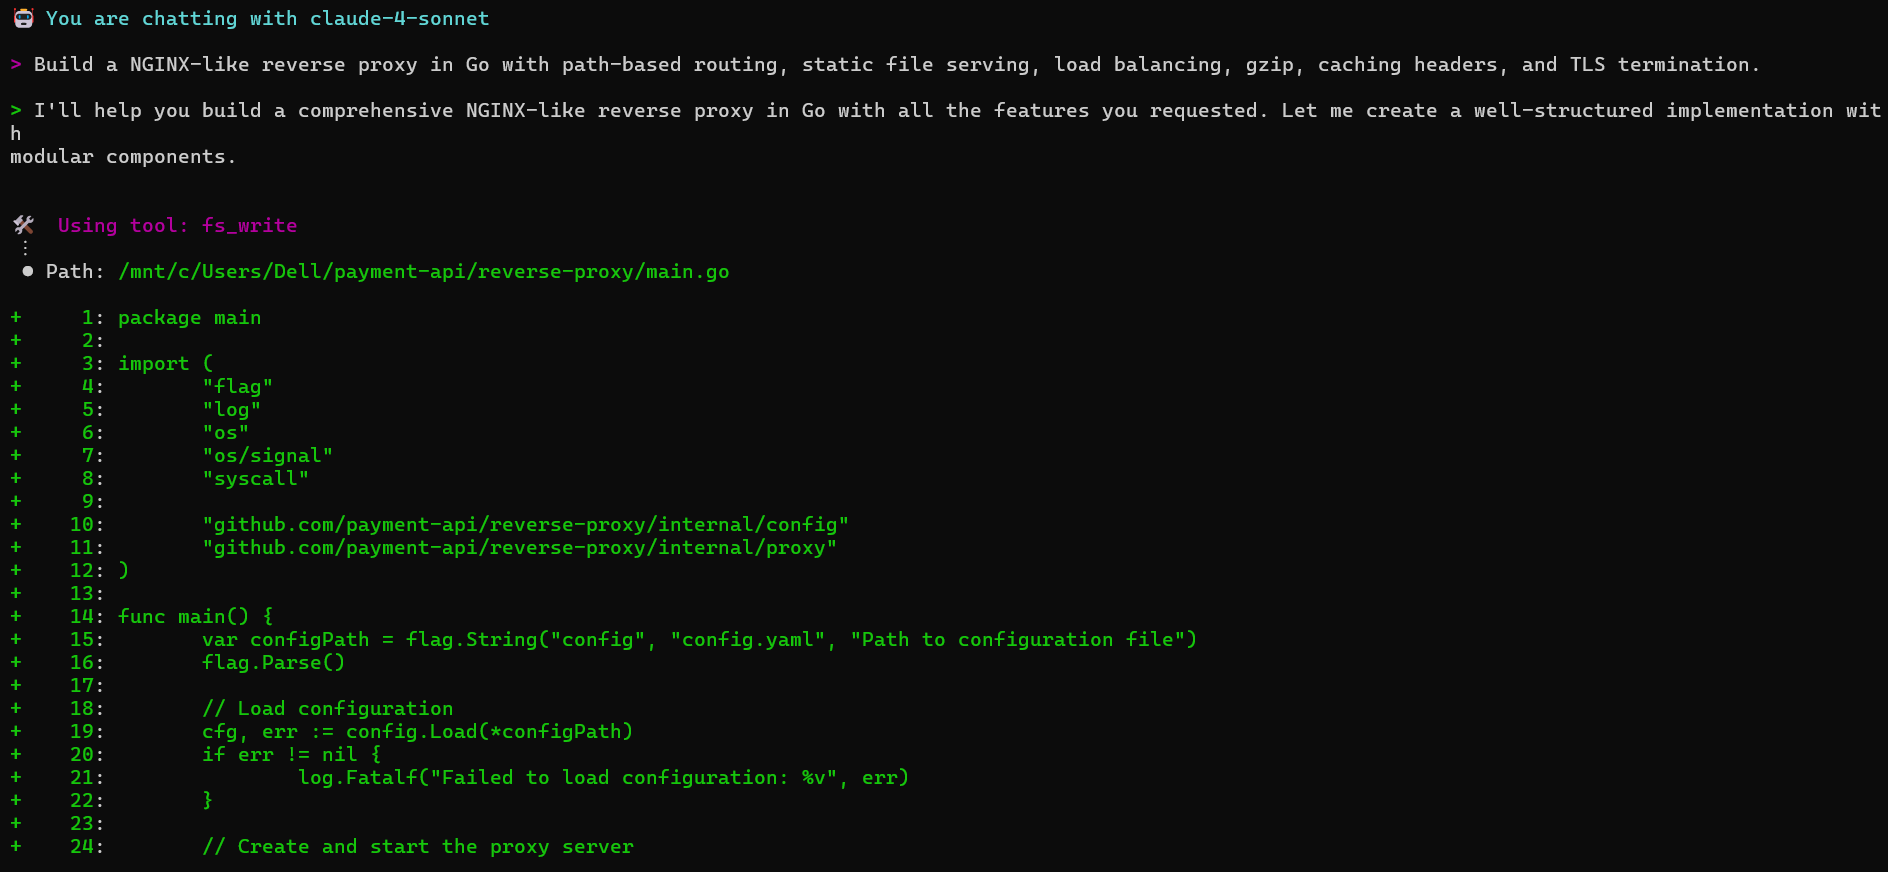Click the plus marker beside line 1

[x=16, y=317]
